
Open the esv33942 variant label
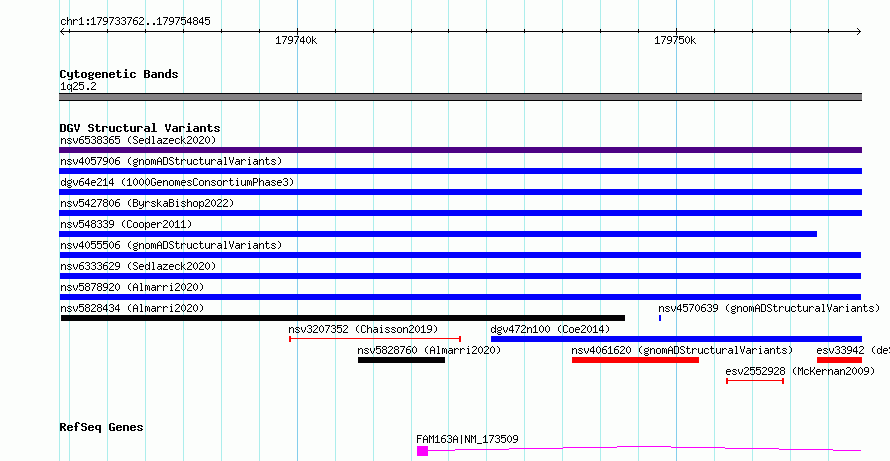point(853,350)
